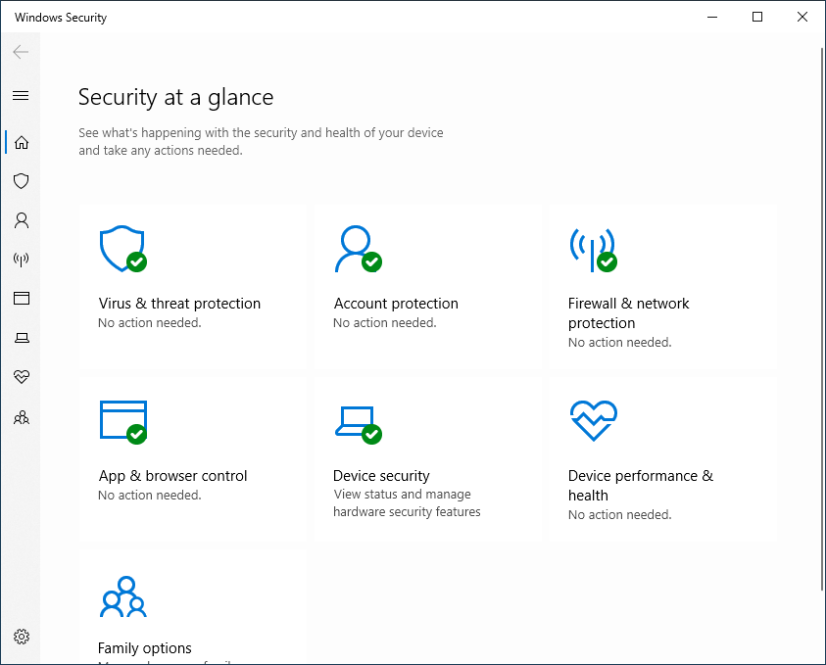Click the large shield icon with checkmark

[123, 249]
